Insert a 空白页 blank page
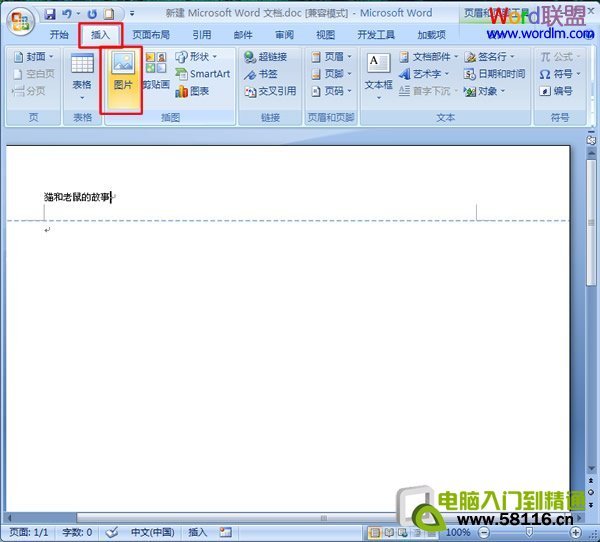The image size is (600, 542). click(x=34, y=73)
